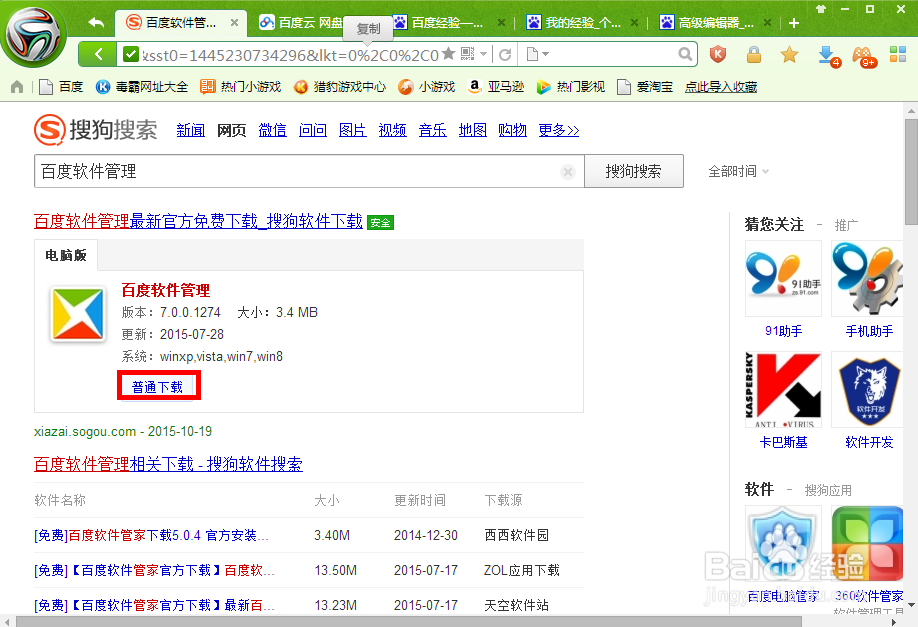
Task: Click the green 安全 safety badge
Action: pyautogui.click(x=380, y=222)
